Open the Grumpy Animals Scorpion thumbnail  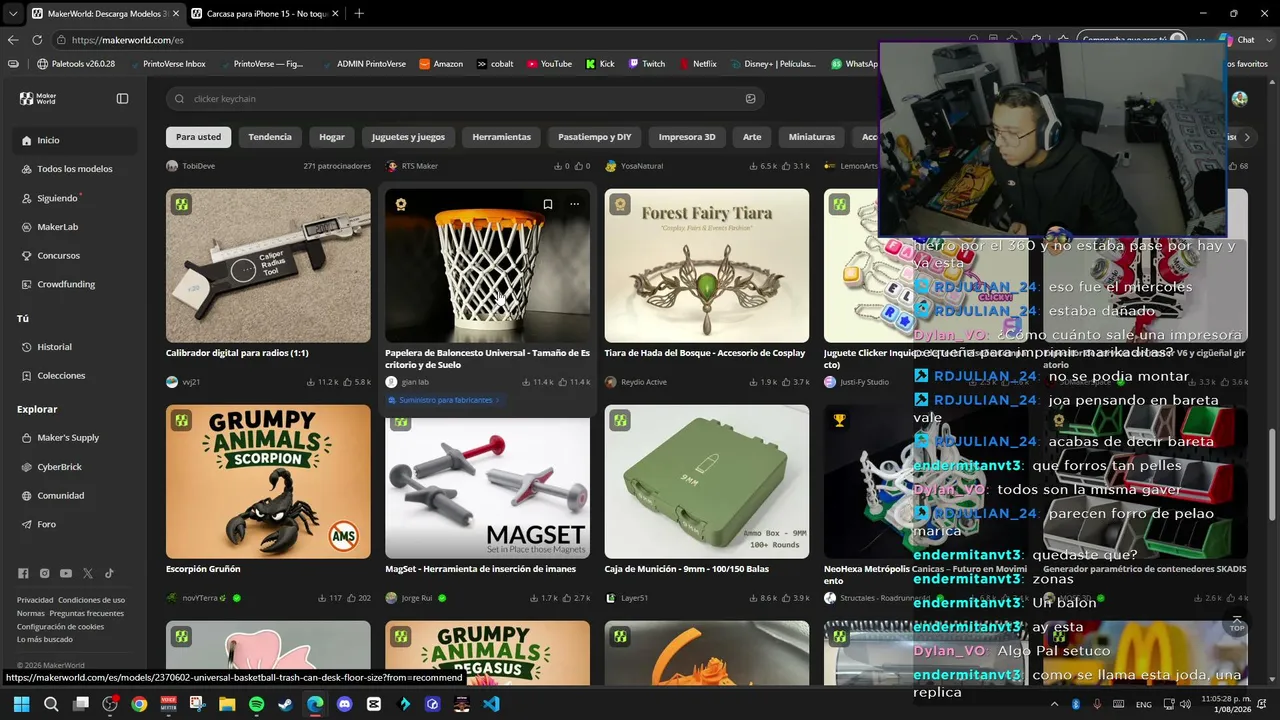pyautogui.click(x=268, y=482)
